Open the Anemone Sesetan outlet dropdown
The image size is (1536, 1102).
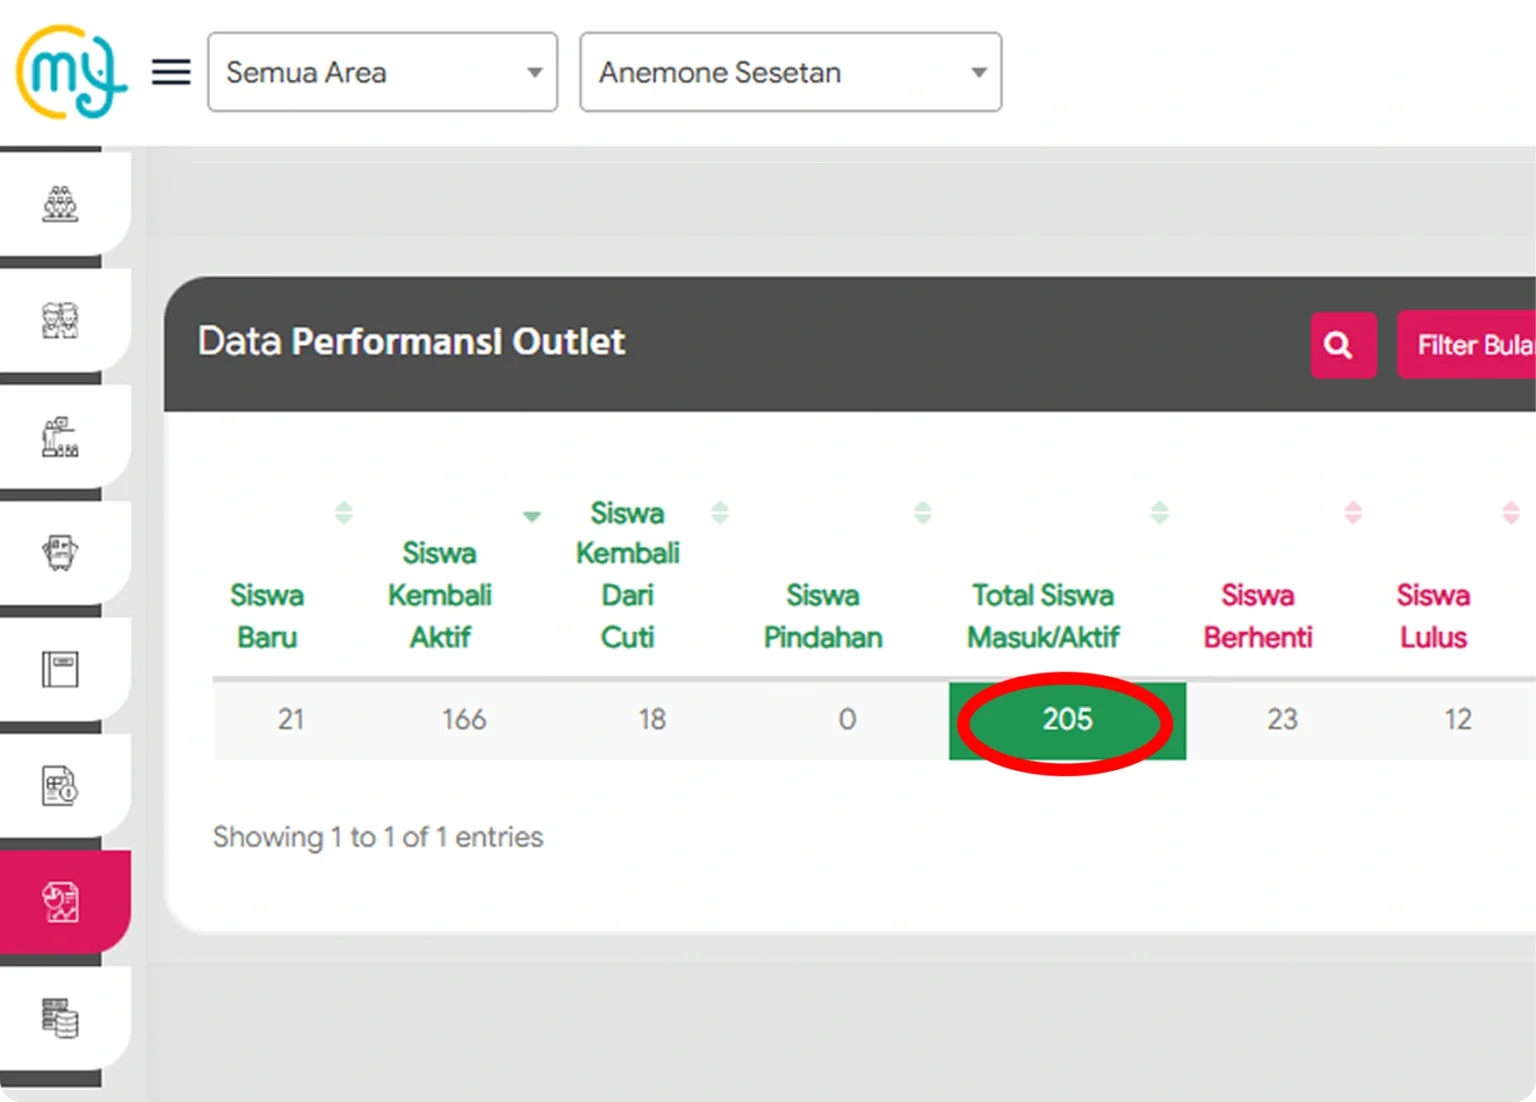tap(789, 71)
